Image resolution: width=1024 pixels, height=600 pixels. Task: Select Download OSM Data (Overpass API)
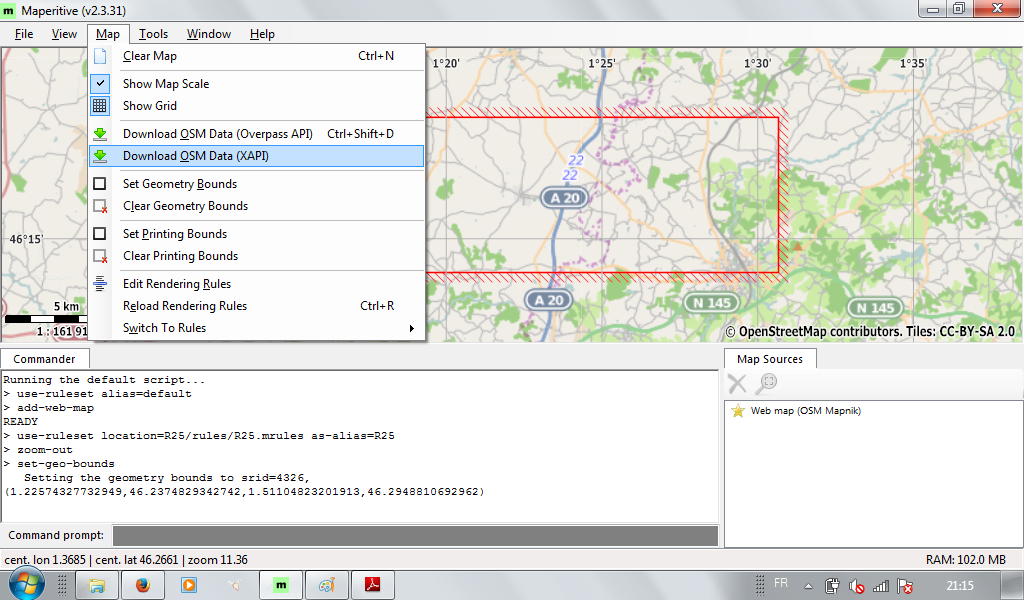[257, 134]
